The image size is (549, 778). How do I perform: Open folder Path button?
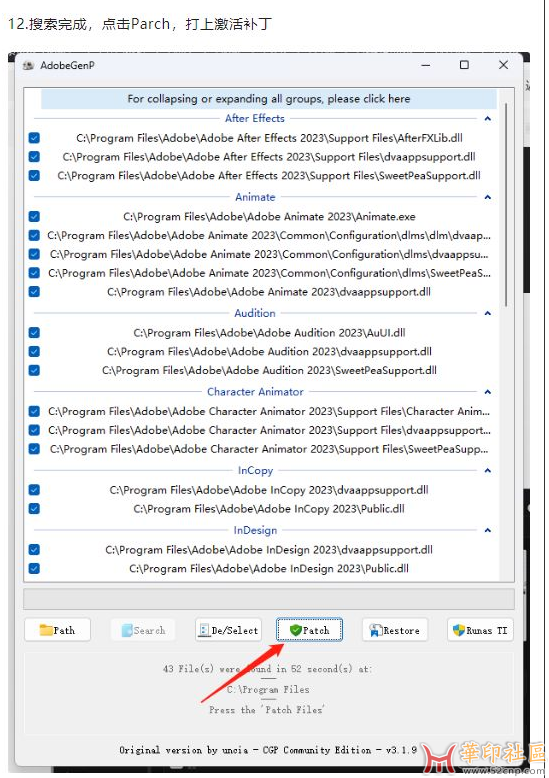(x=58, y=630)
